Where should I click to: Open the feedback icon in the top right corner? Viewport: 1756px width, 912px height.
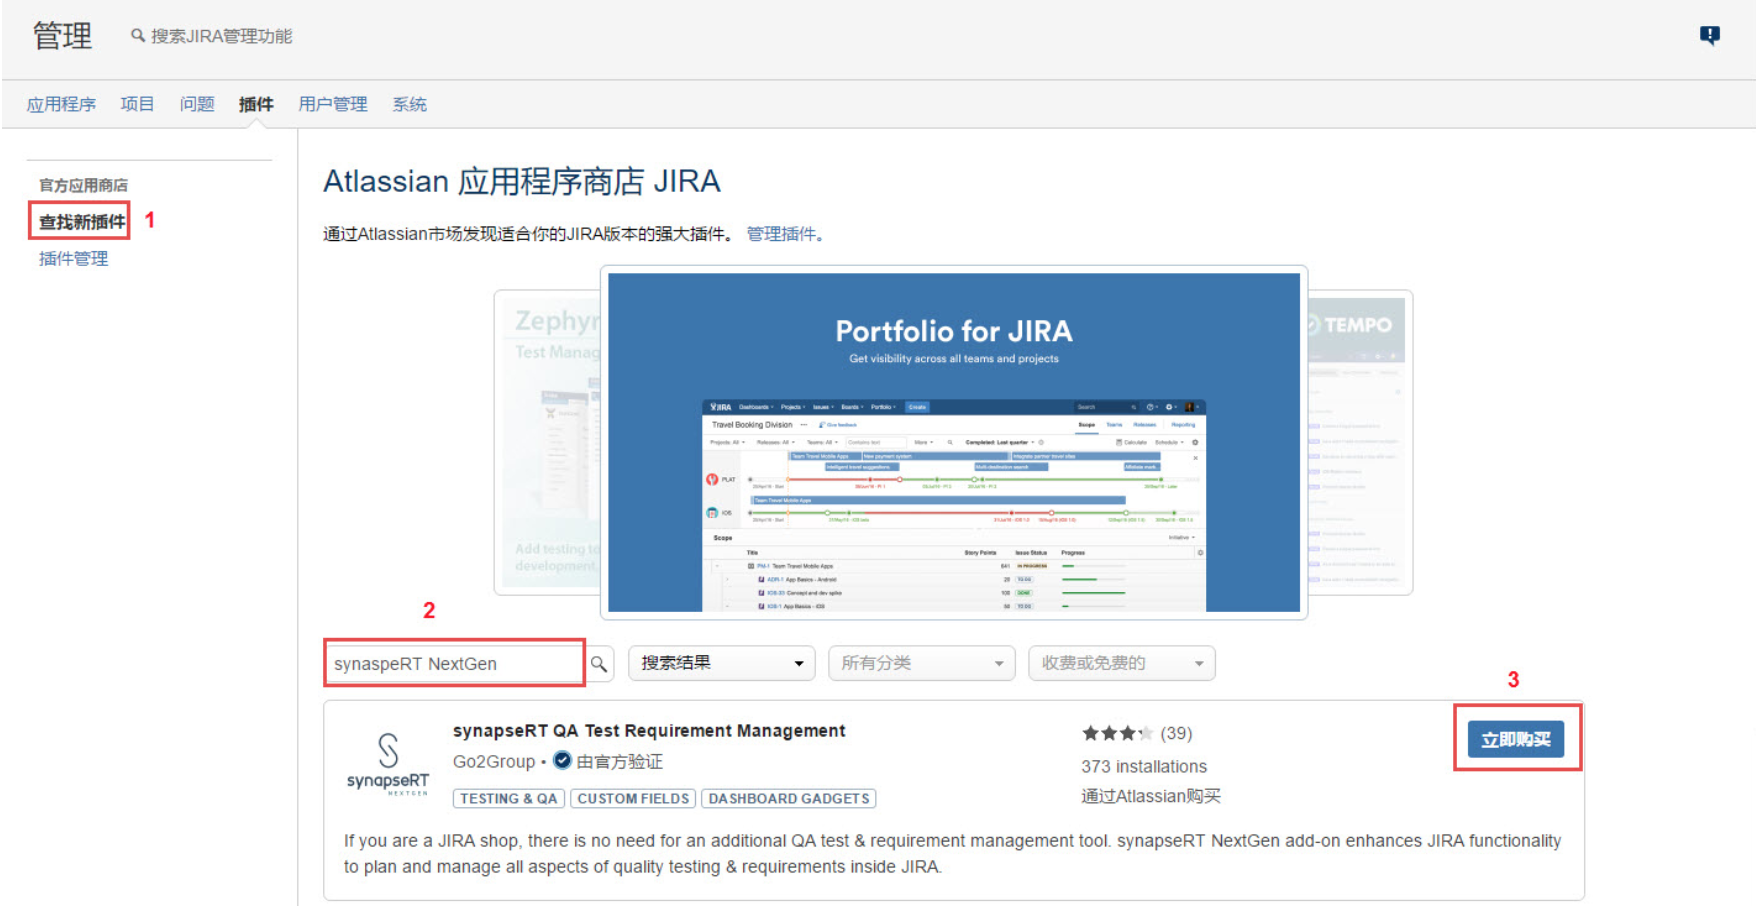point(1710,33)
